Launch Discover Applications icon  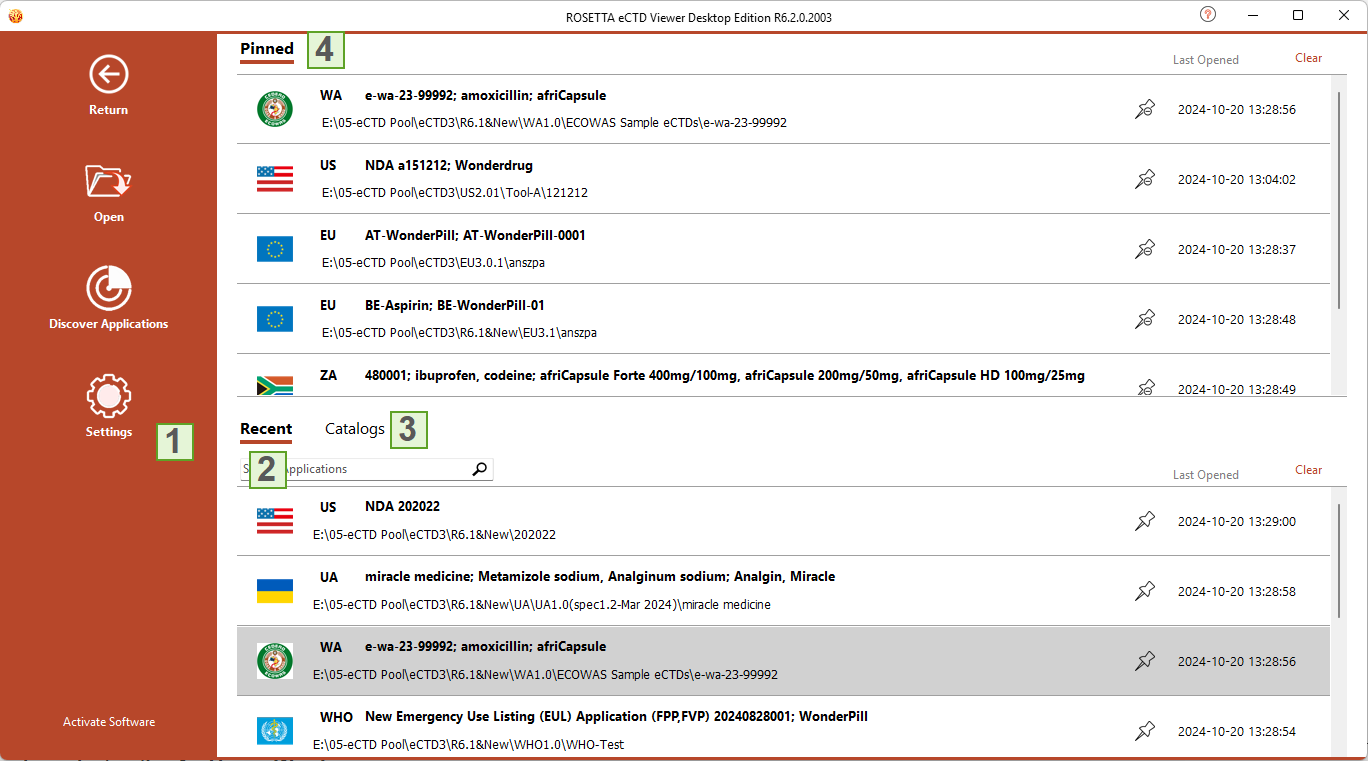108,288
